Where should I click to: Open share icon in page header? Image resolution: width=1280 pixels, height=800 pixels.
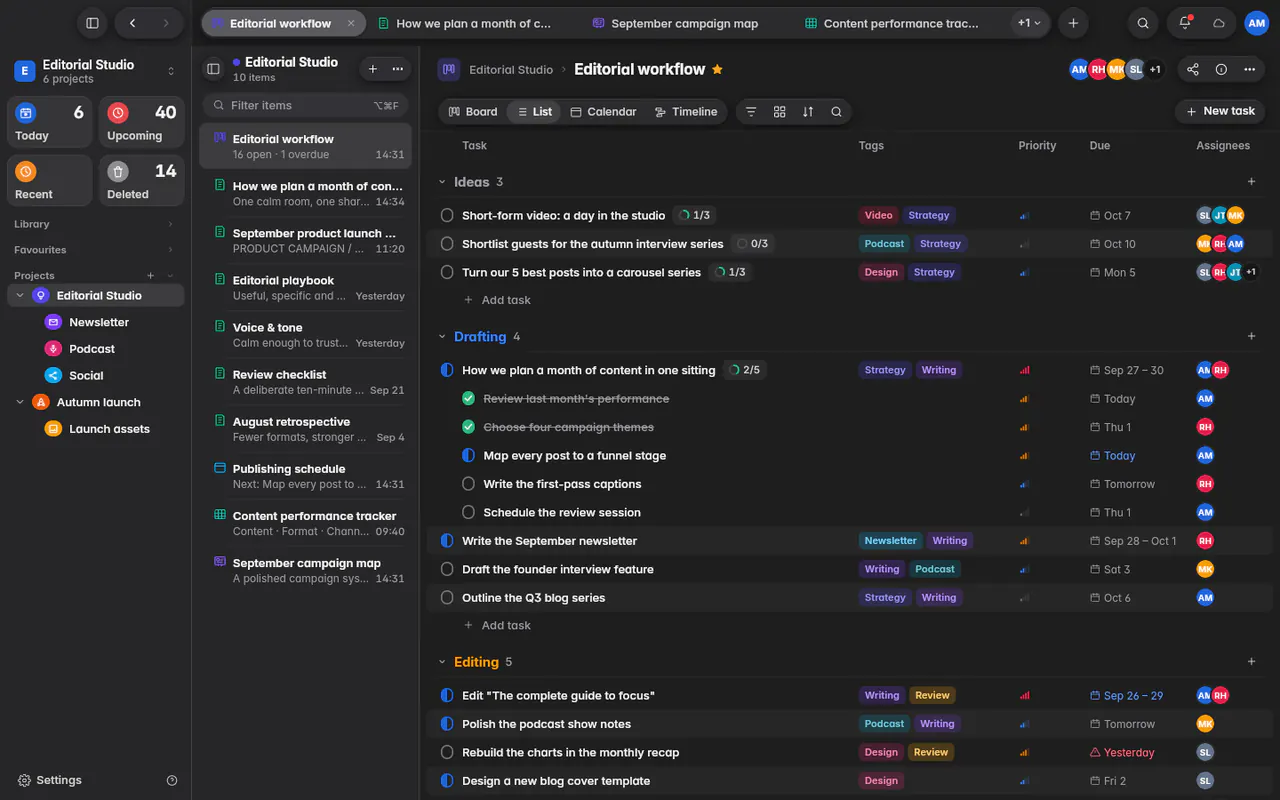[x=1193, y=69]
